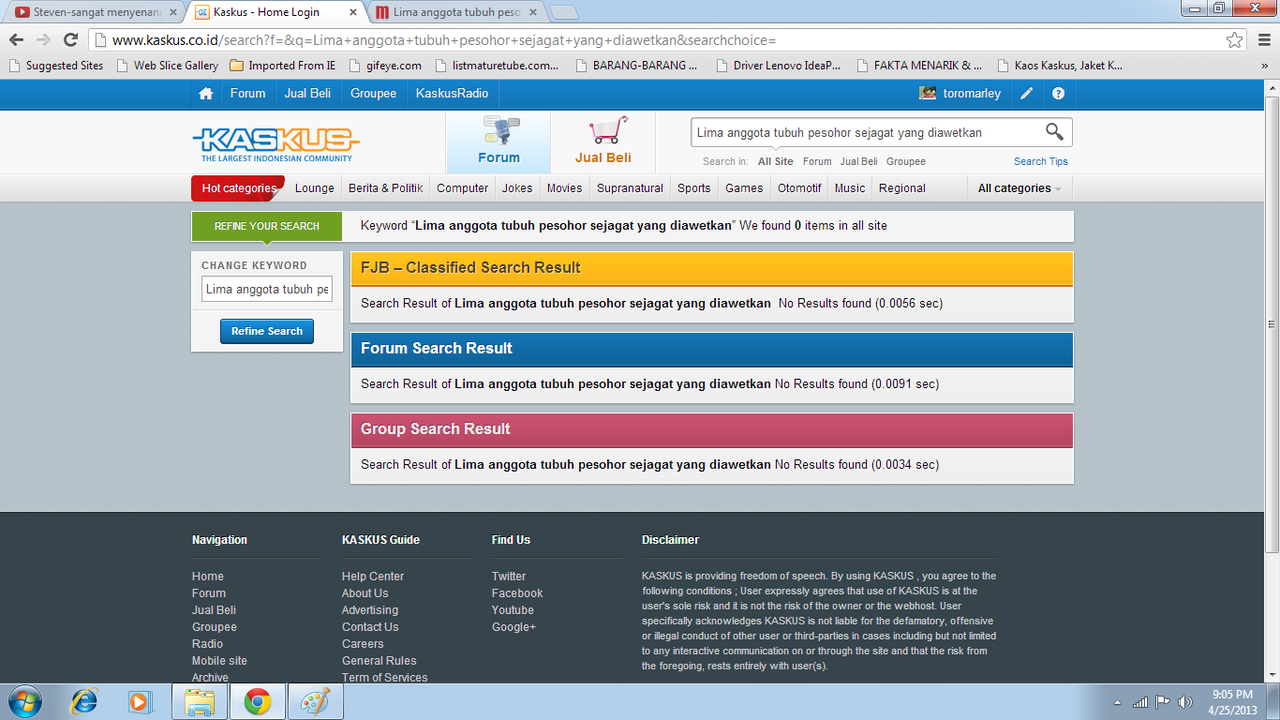
Task: Launch Internet Explorer from taskbar
Action: [x=84, y=702]
